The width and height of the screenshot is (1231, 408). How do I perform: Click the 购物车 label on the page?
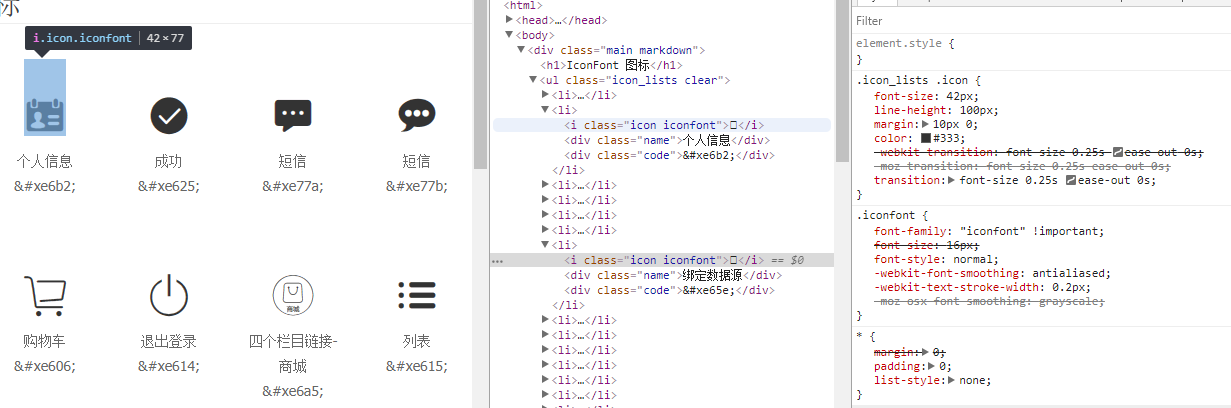[x=45, y=341]
